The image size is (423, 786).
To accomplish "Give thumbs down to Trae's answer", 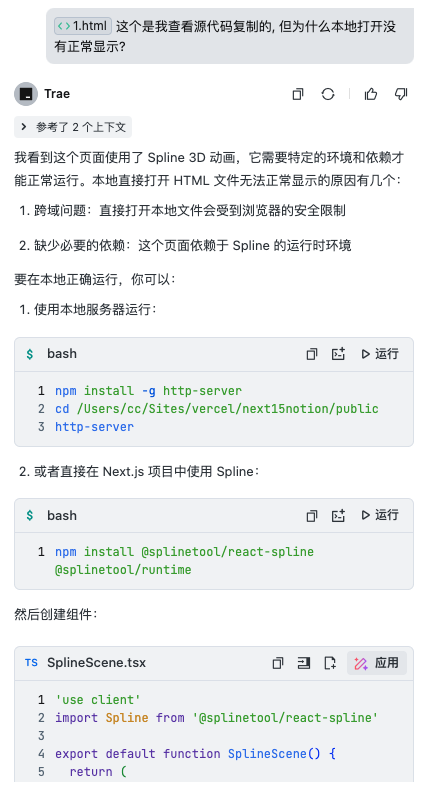I will pos(401,94).
